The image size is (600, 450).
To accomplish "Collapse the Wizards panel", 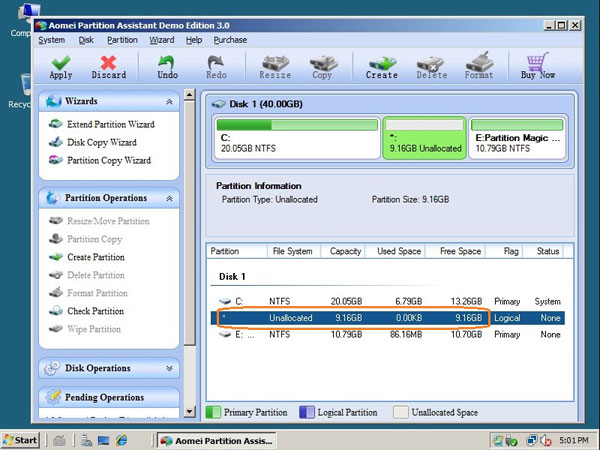I will pos(168,102).
